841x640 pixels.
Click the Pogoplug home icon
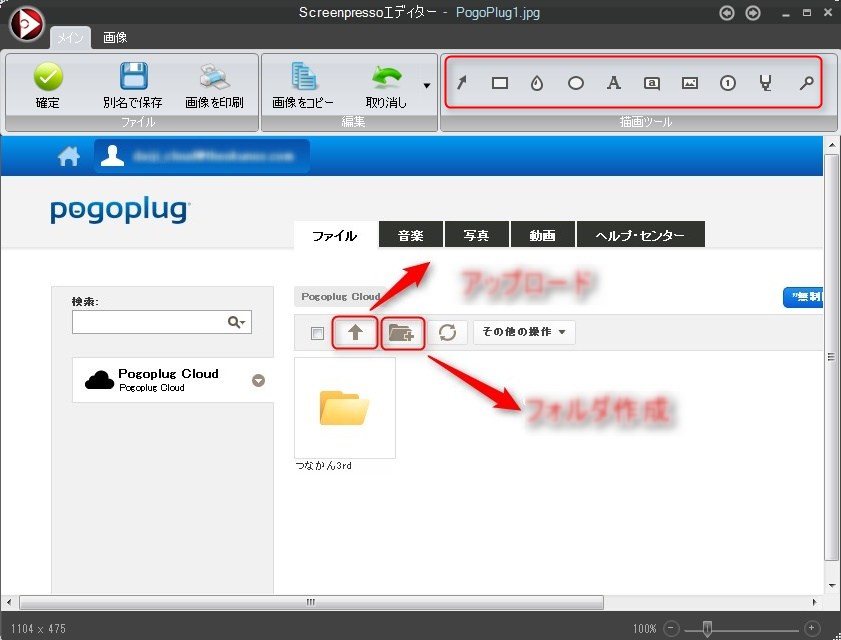[69, 156]
